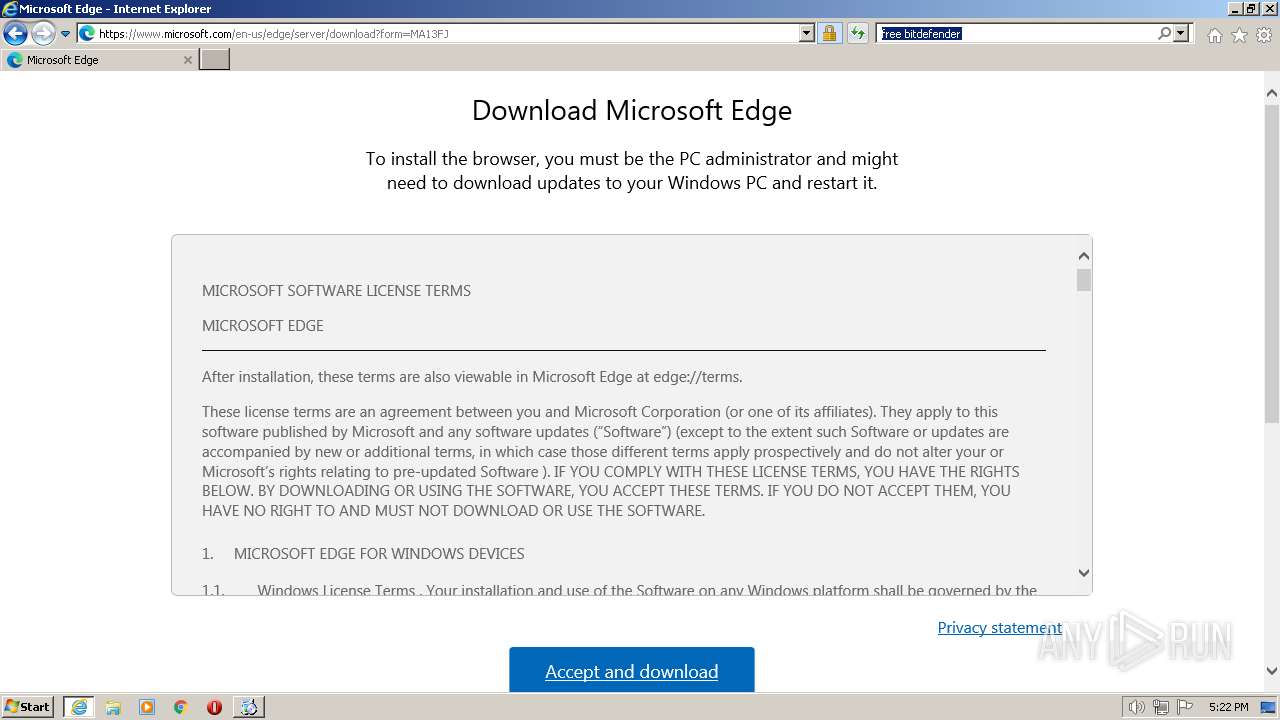The width and height of the screenshot is (1280, 720).
Task: Click the main page vertical scrollbar thumb
Action: point(1271,263)
